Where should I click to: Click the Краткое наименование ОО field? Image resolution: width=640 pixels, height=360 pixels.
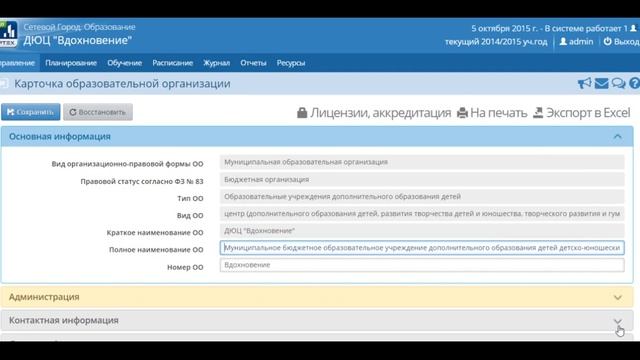tap(422, 231)
